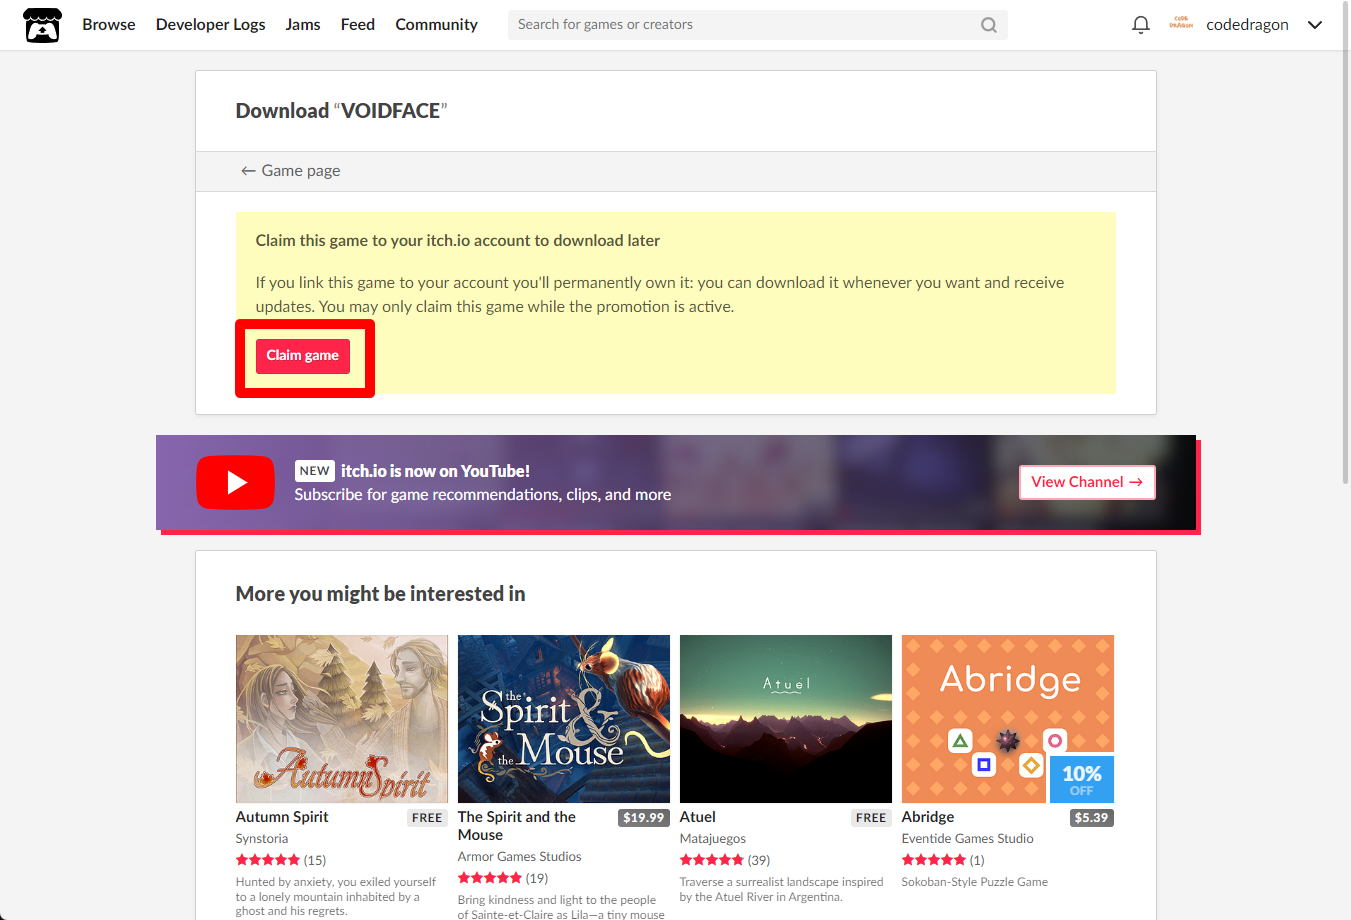Click the Autumn Spirit title link
The image size is (1351, 920).
(282, 817)
